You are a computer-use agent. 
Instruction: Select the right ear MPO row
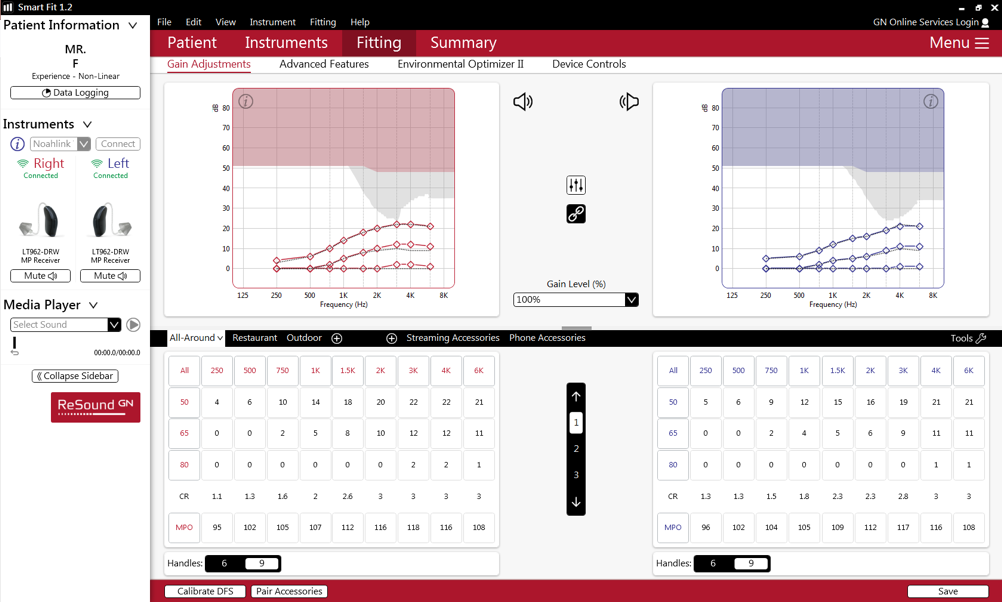point(184,527)
